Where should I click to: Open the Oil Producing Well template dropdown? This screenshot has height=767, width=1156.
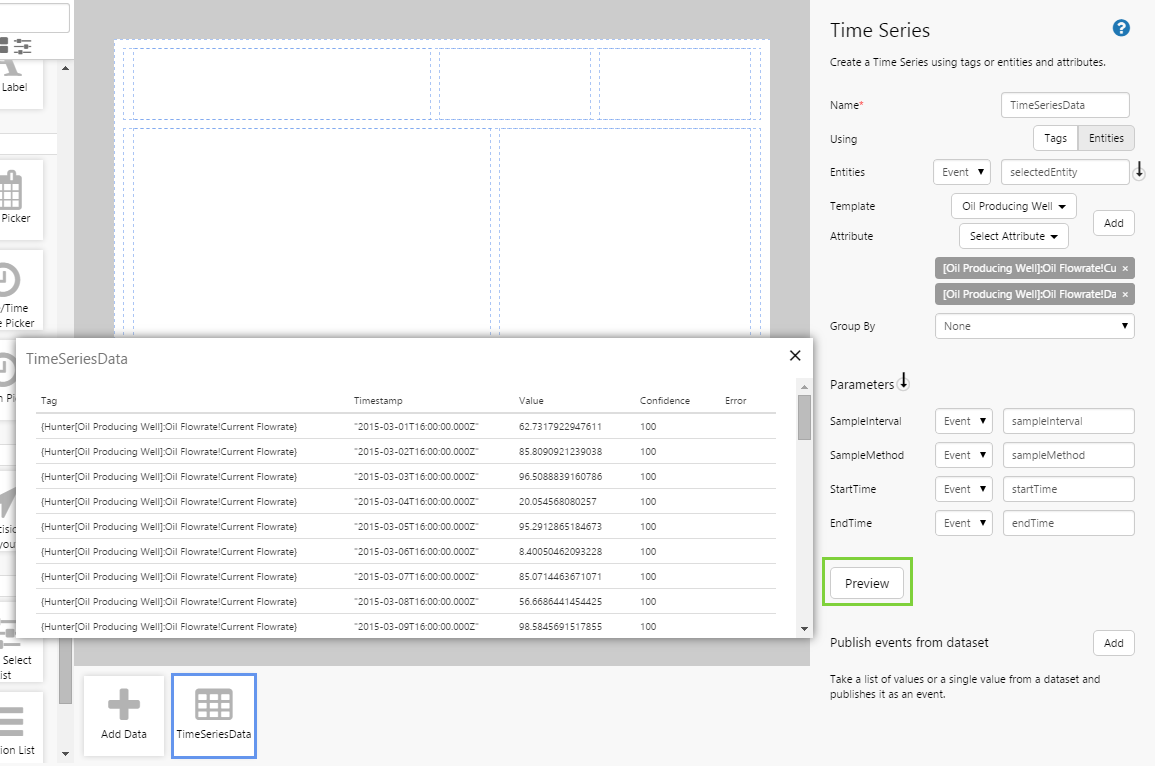click(x=1013, y=207)
